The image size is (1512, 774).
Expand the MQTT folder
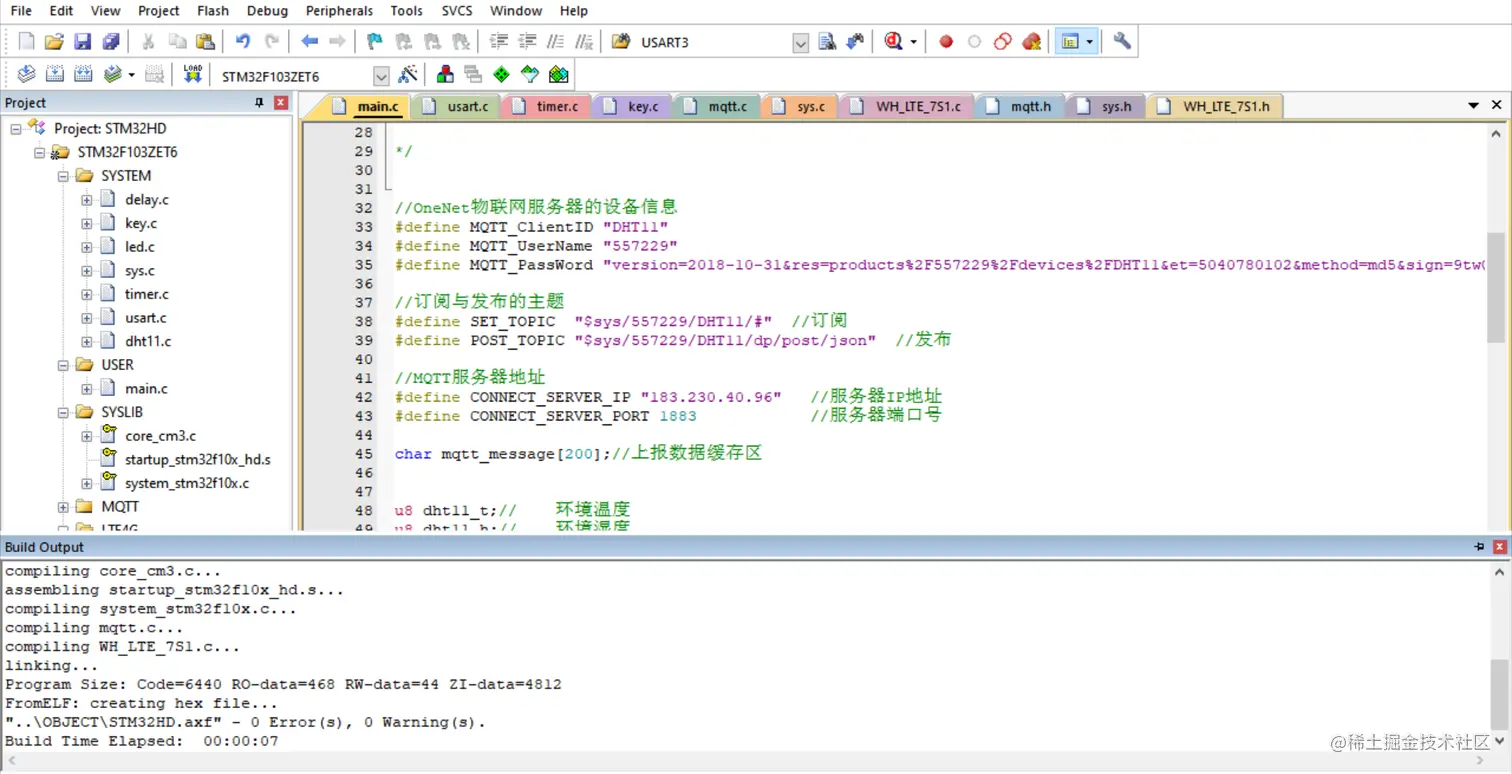(x=63, y=507)
